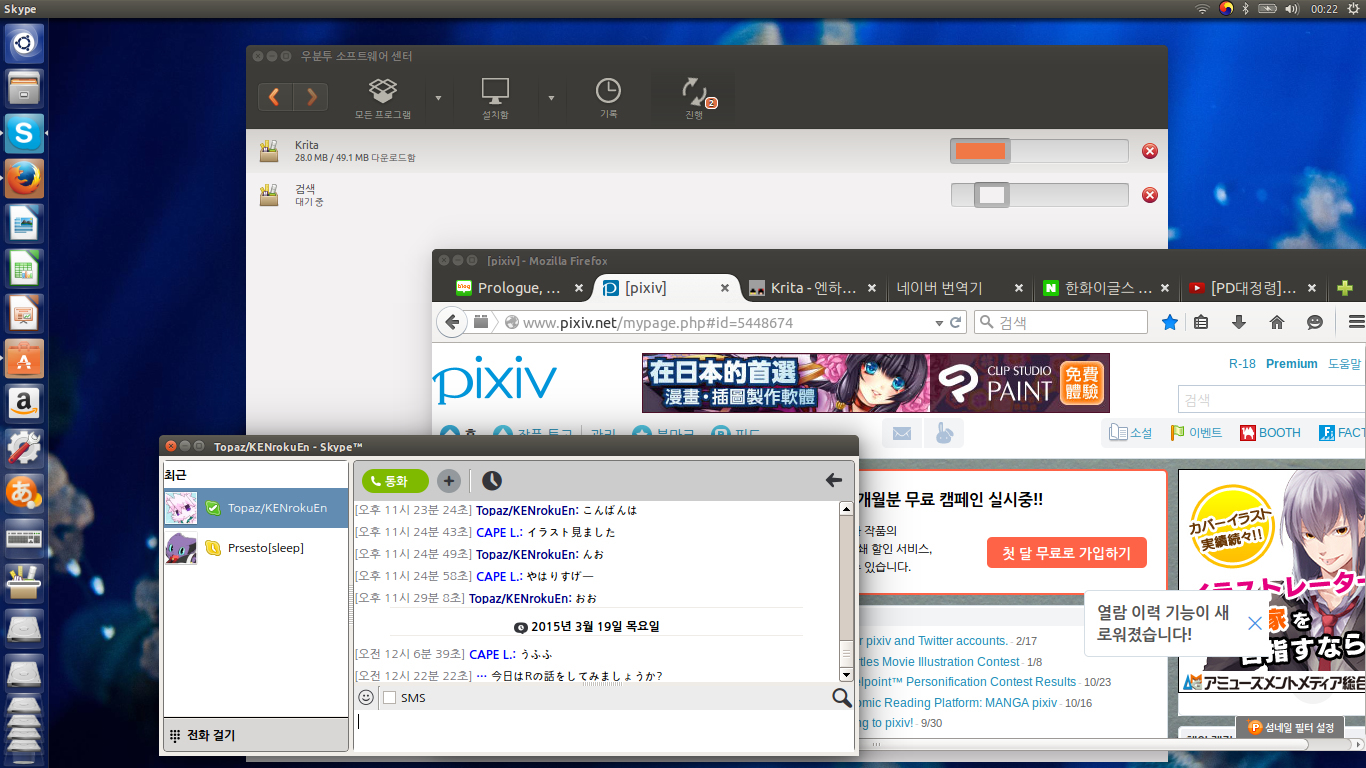This screenshot has height=768, width=1366.
Task: Add a contact with the plus icon in Skype
Action: pyautogui.click(x=449, y=481)
